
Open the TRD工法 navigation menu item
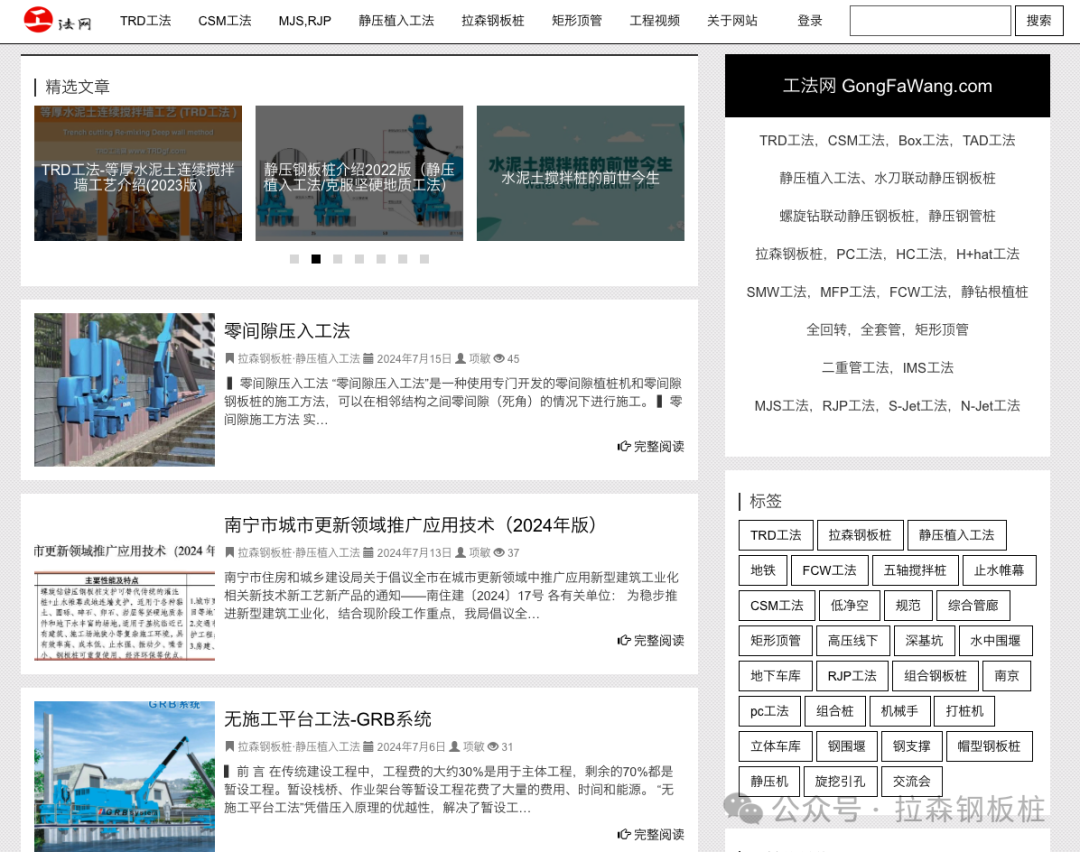145,21
